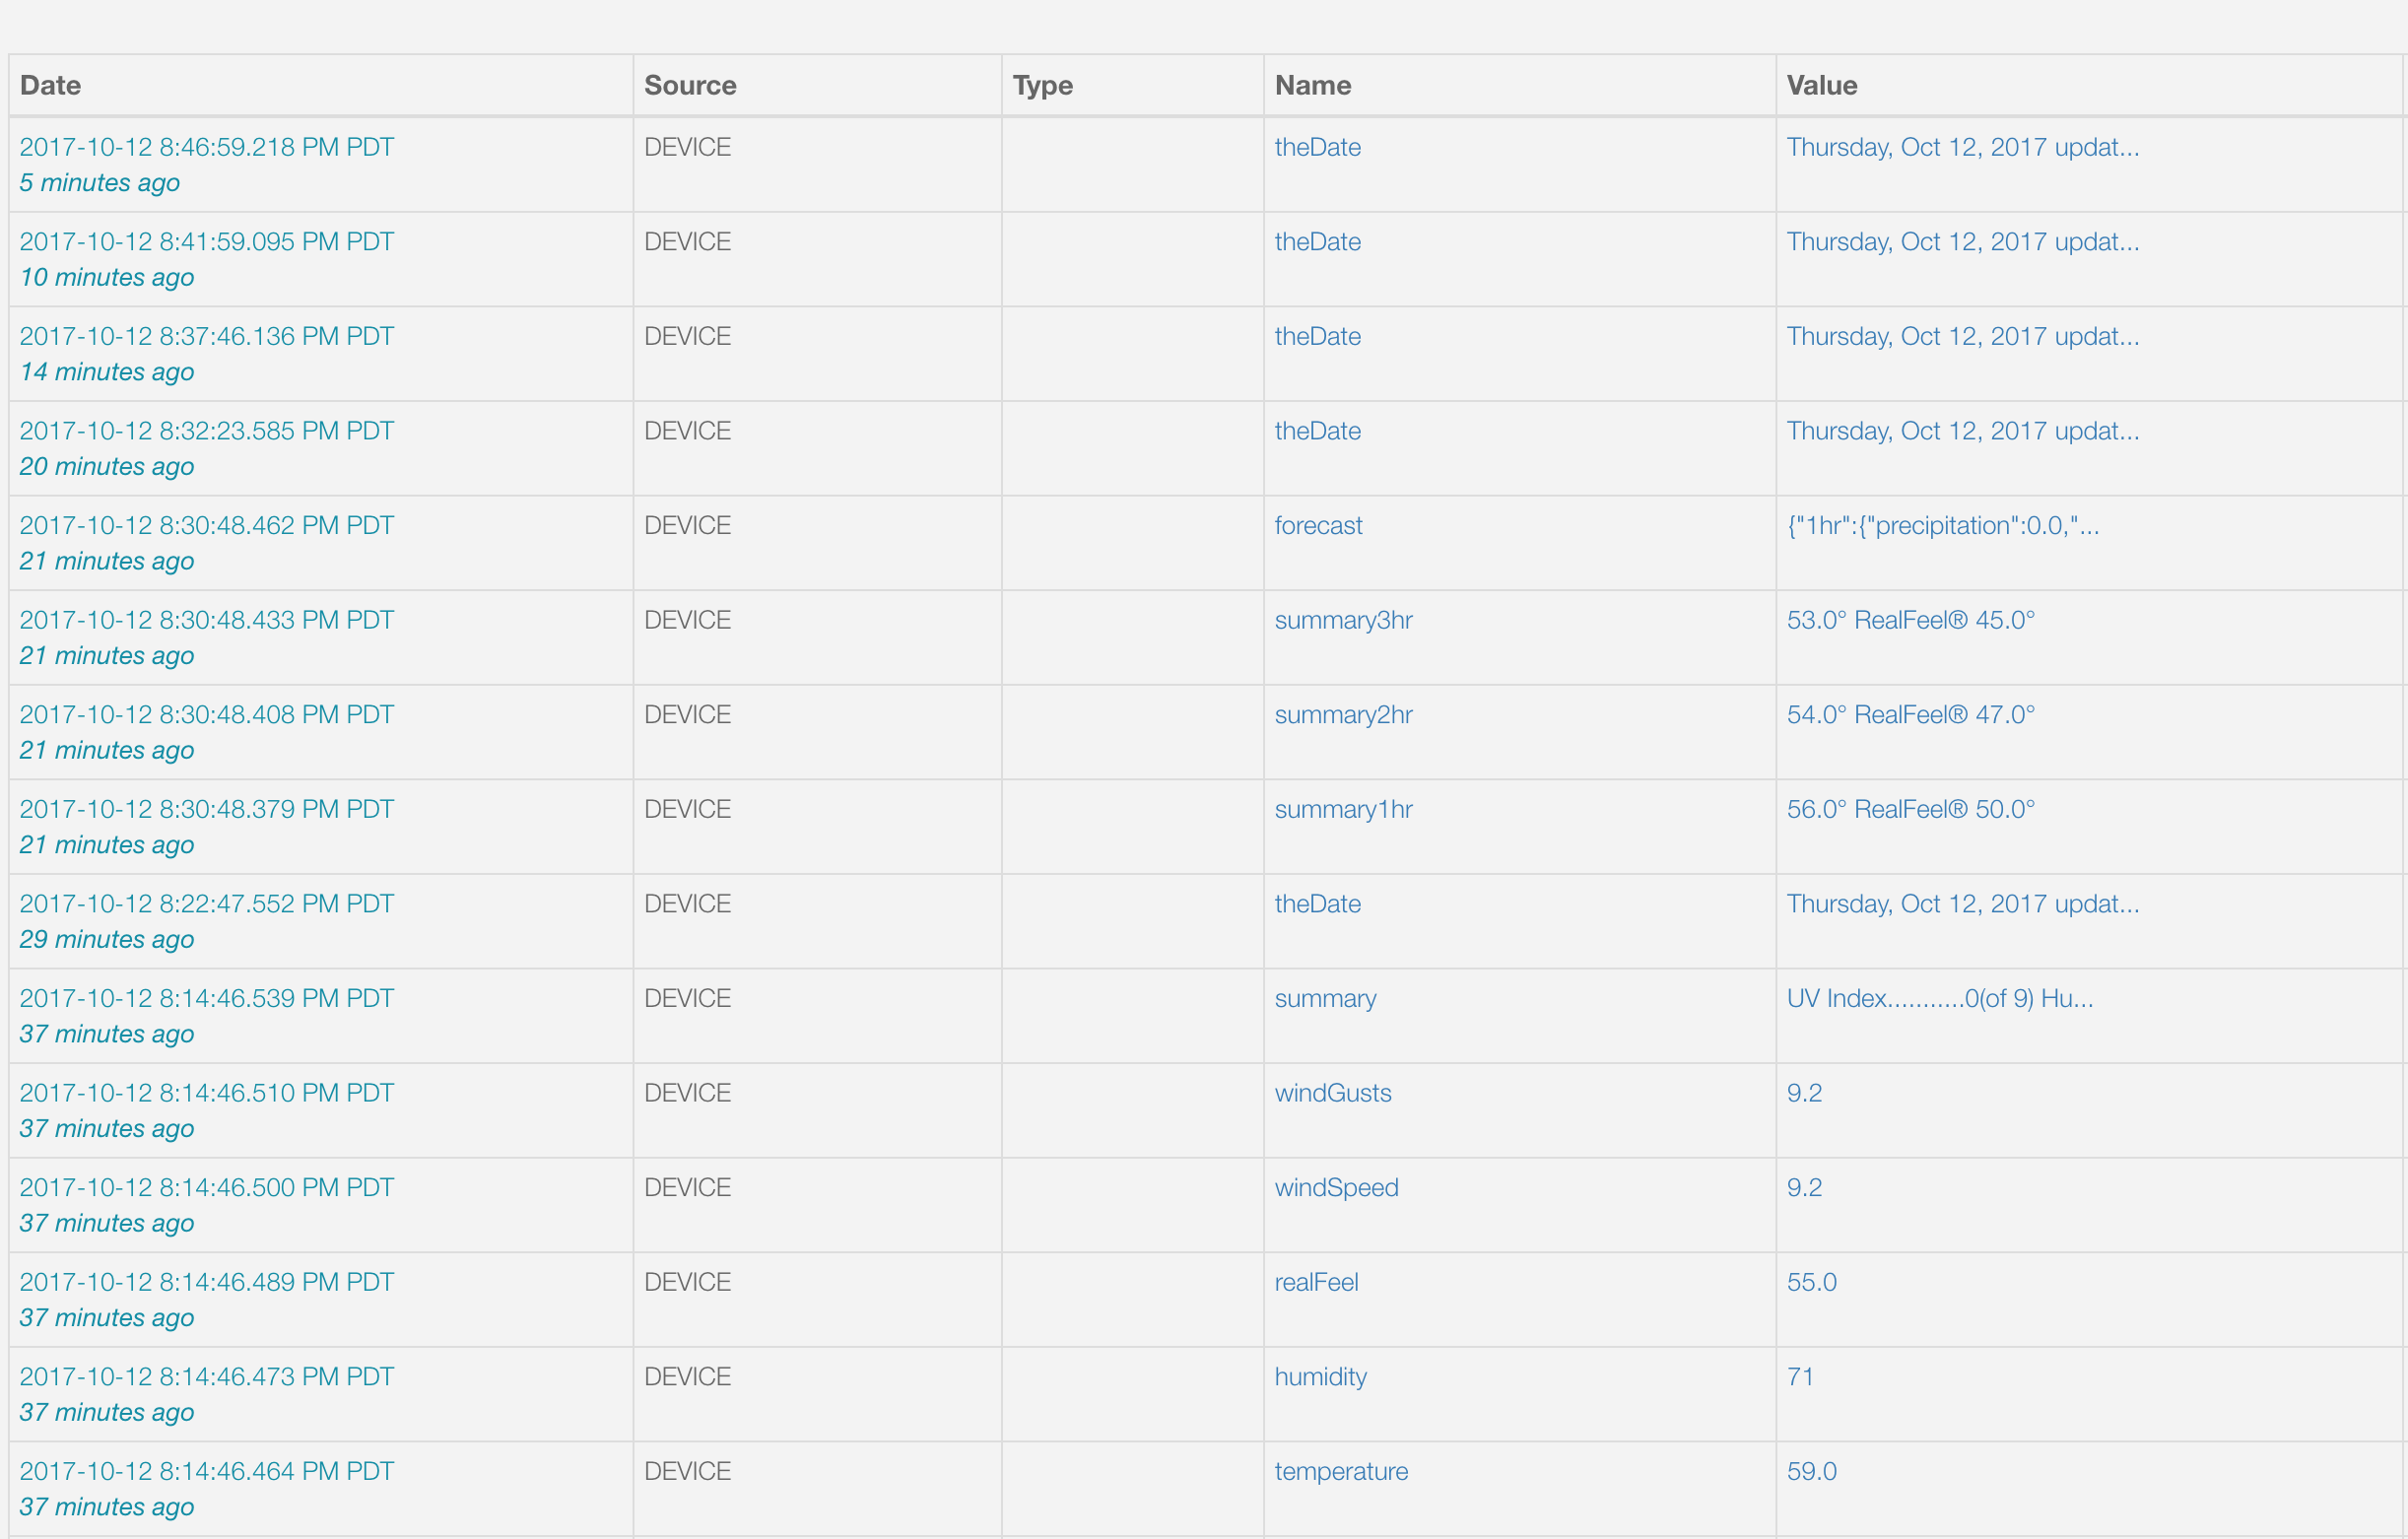This screenshot has height=1539, width=2408.
Task: Click value 54.0° RealFeel® 47.0°
Action: (1911, 715)
